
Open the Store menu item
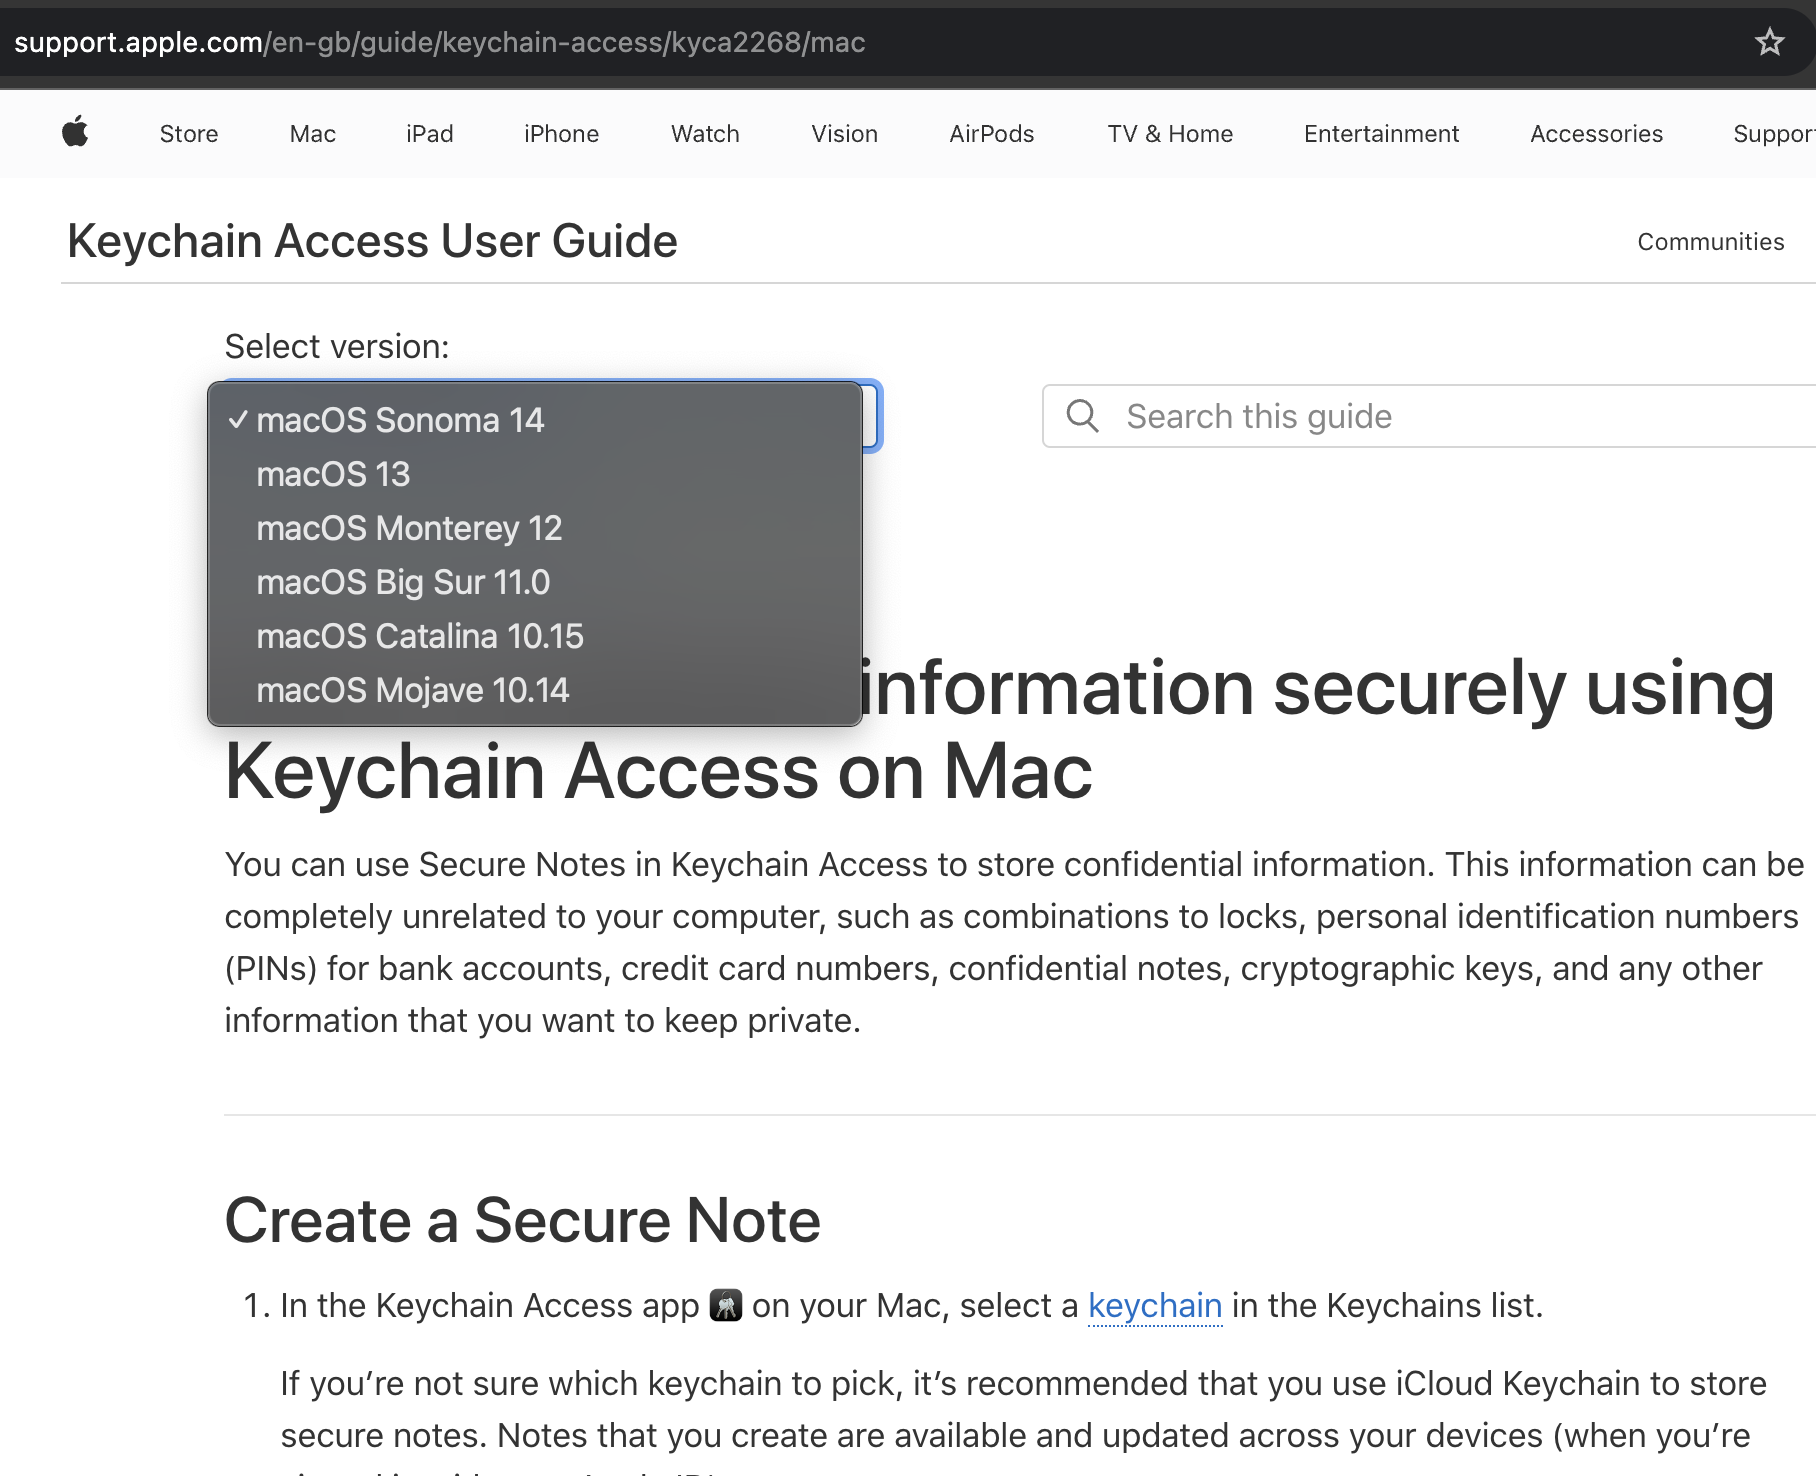pyautogui.click(x=189, y=134)
